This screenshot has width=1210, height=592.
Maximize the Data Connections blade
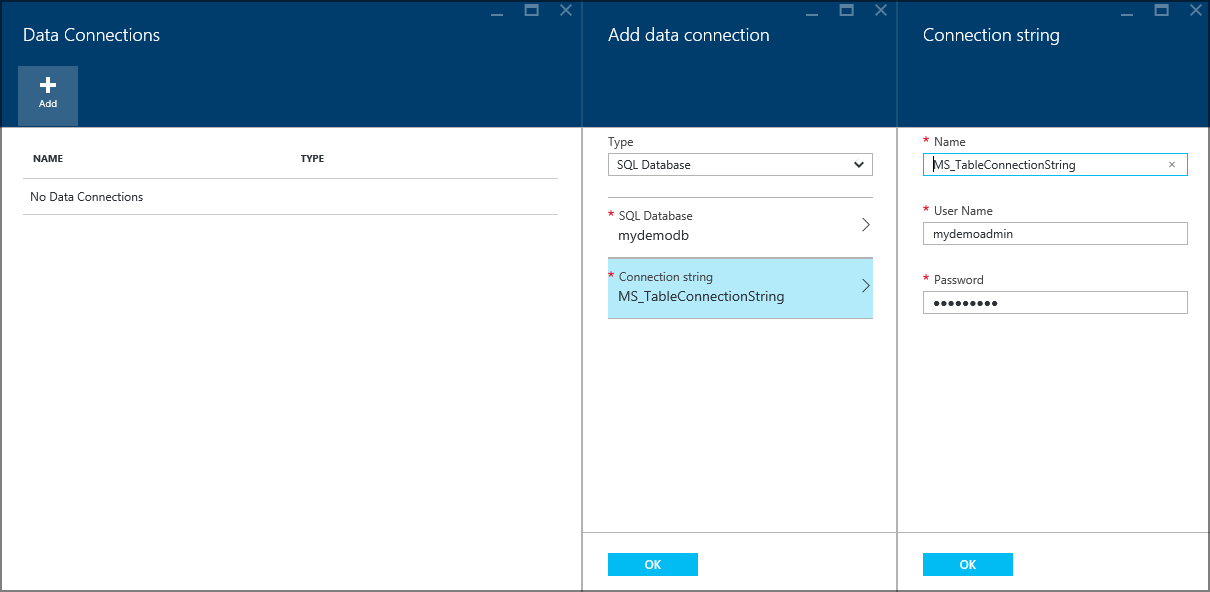[x=531, y=10]
